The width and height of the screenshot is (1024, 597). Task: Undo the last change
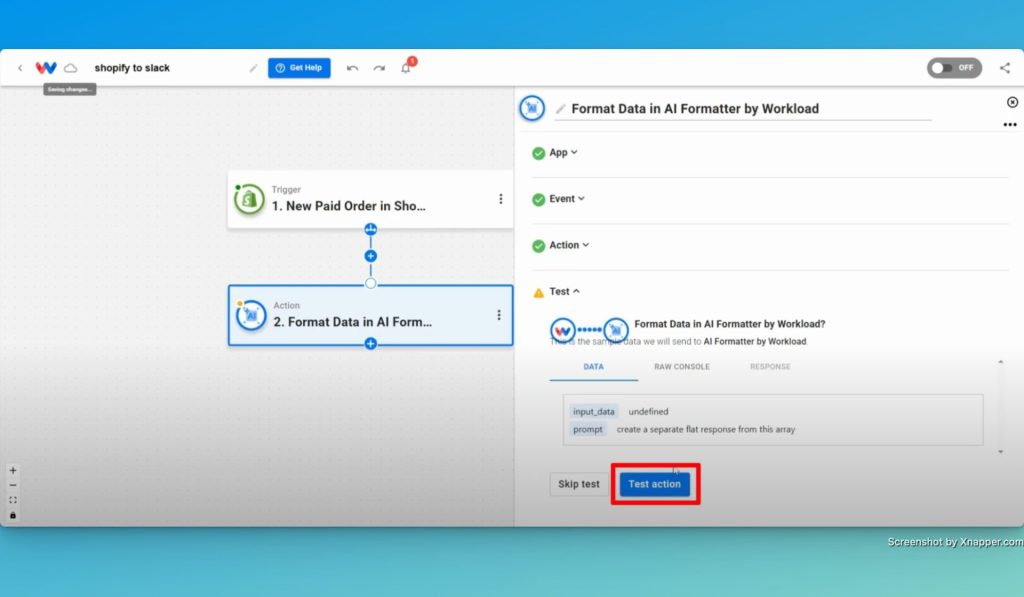[x=353, y=68]
